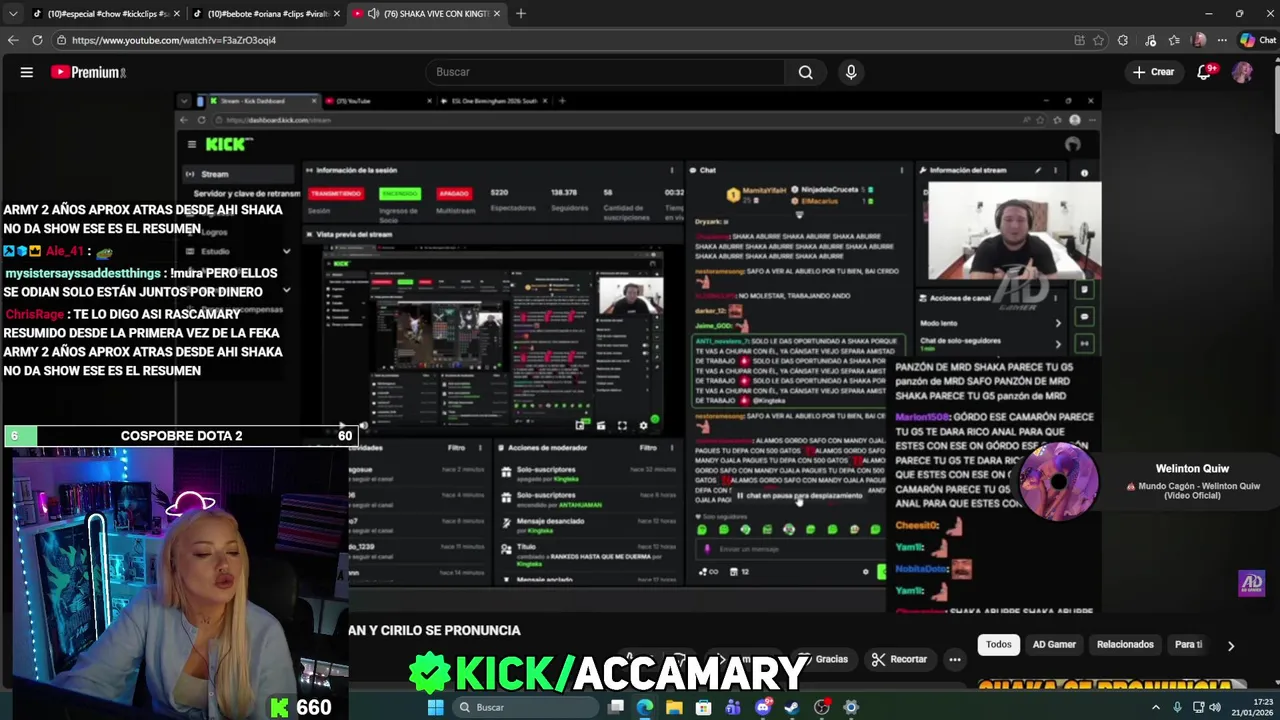
Task: Close the SHAKA VIVE CON KING tab
Action: [497, 14]
